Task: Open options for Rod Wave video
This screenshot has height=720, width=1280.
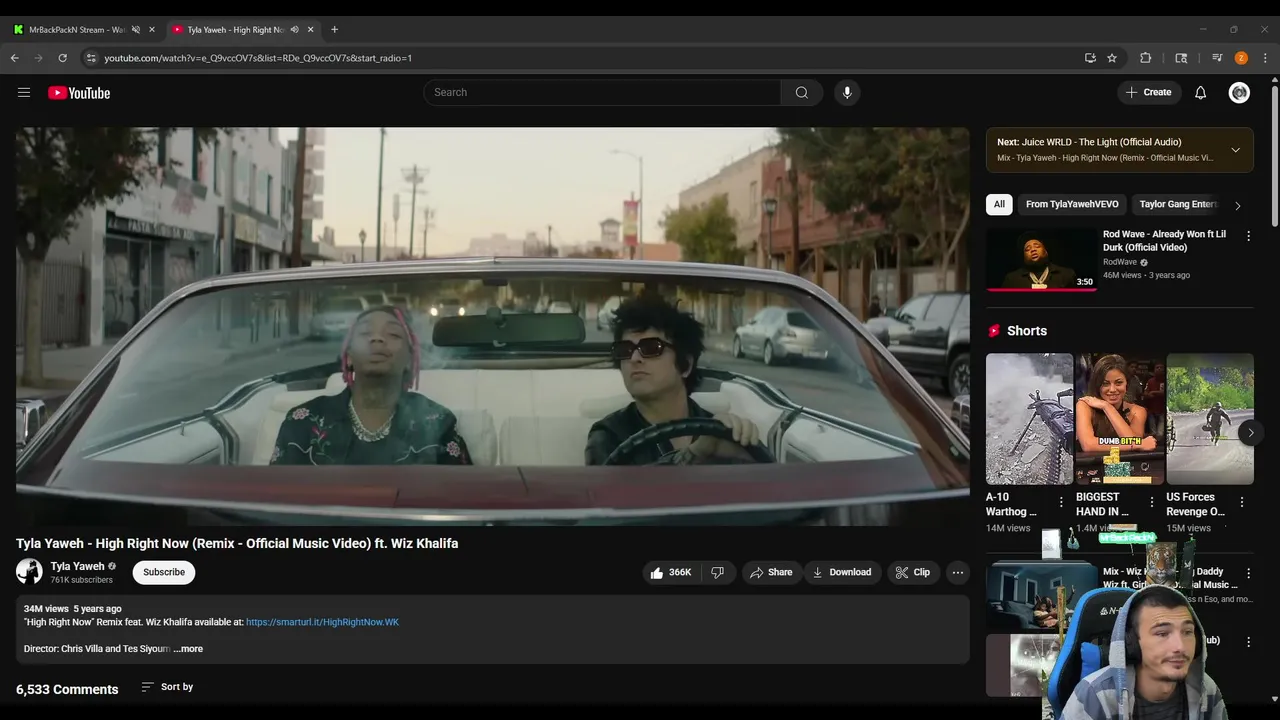Action: [1248, 236]
